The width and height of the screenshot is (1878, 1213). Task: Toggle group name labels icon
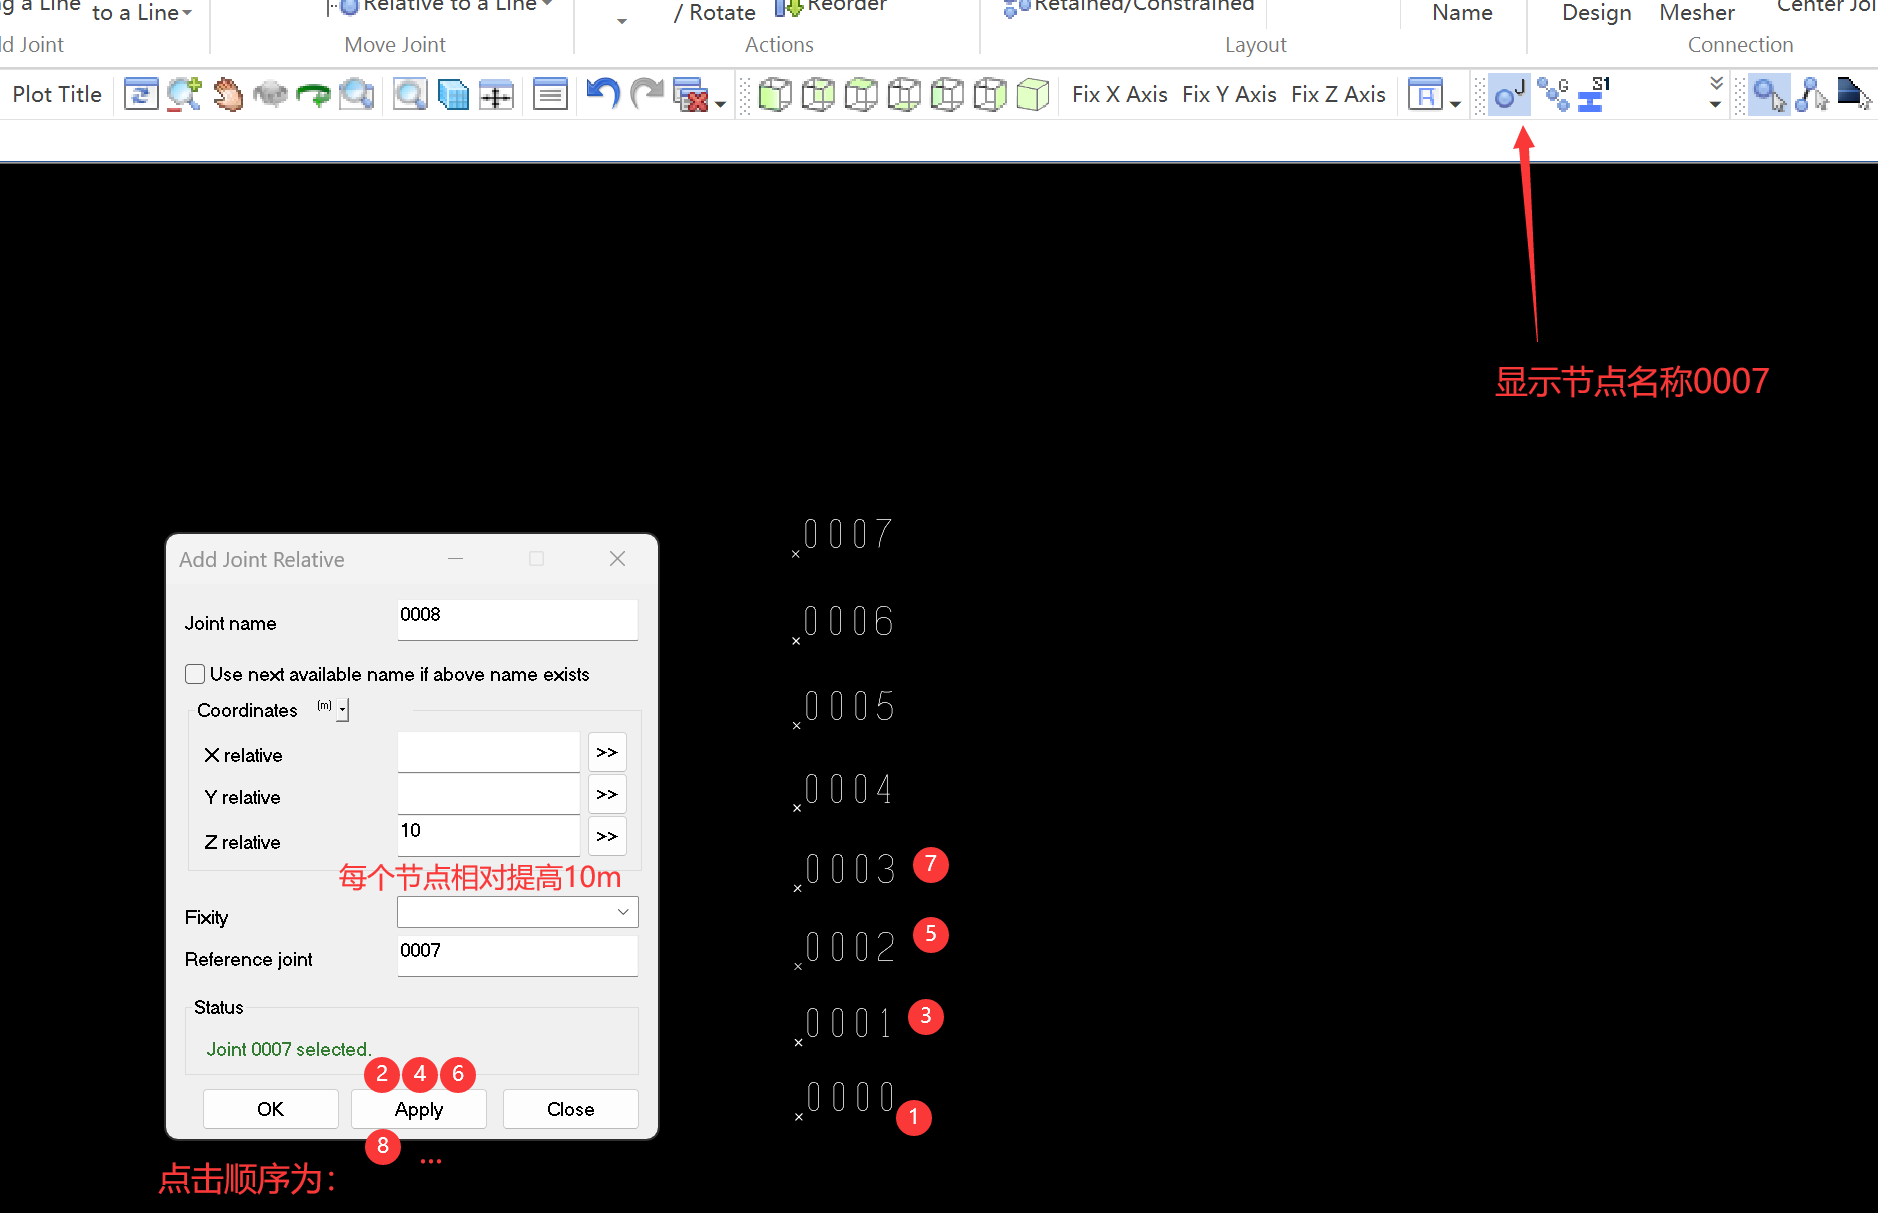[1553, 95]
